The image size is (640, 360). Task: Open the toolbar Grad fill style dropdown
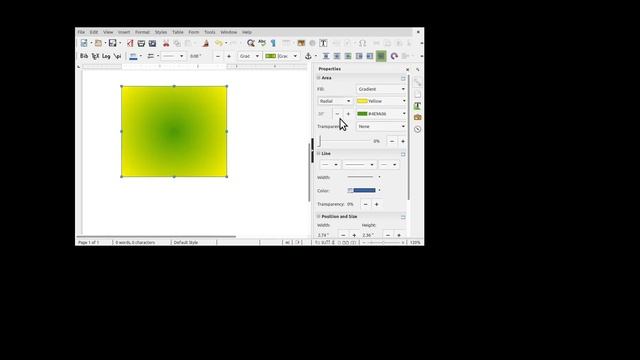pyautogui.click(x=249, y=56)
